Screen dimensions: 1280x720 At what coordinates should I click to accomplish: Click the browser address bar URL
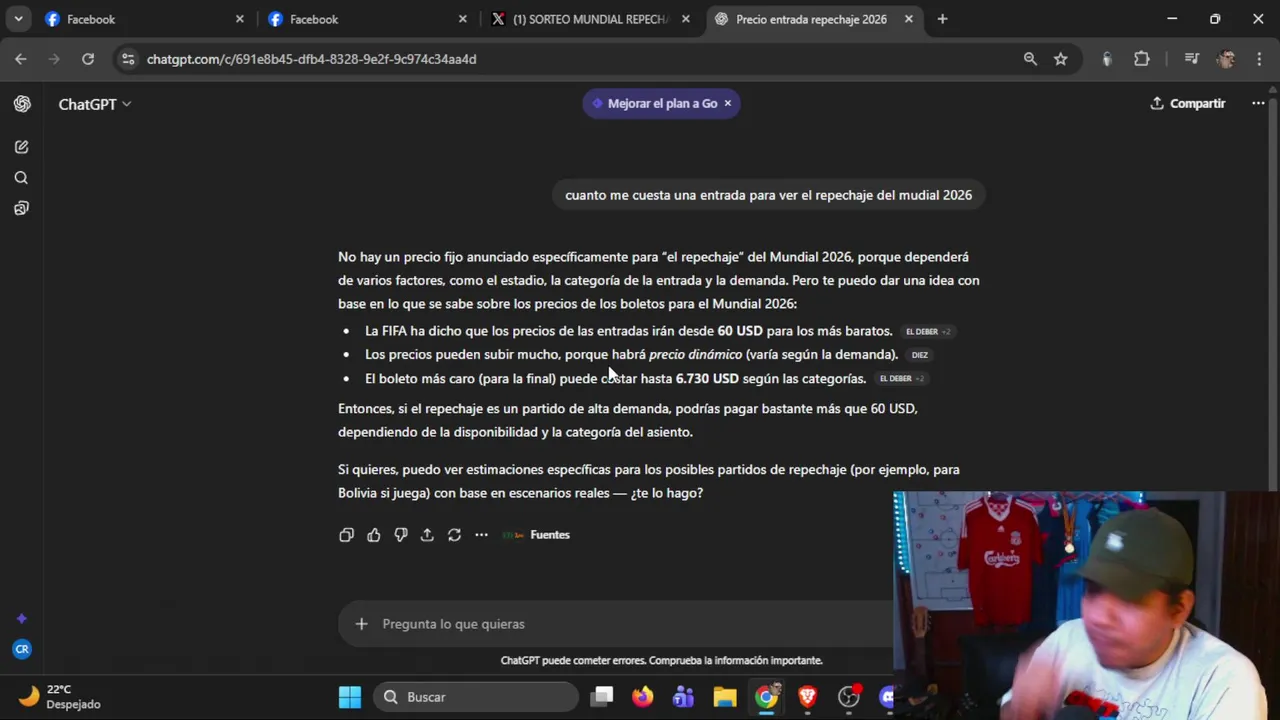(311, 59)
